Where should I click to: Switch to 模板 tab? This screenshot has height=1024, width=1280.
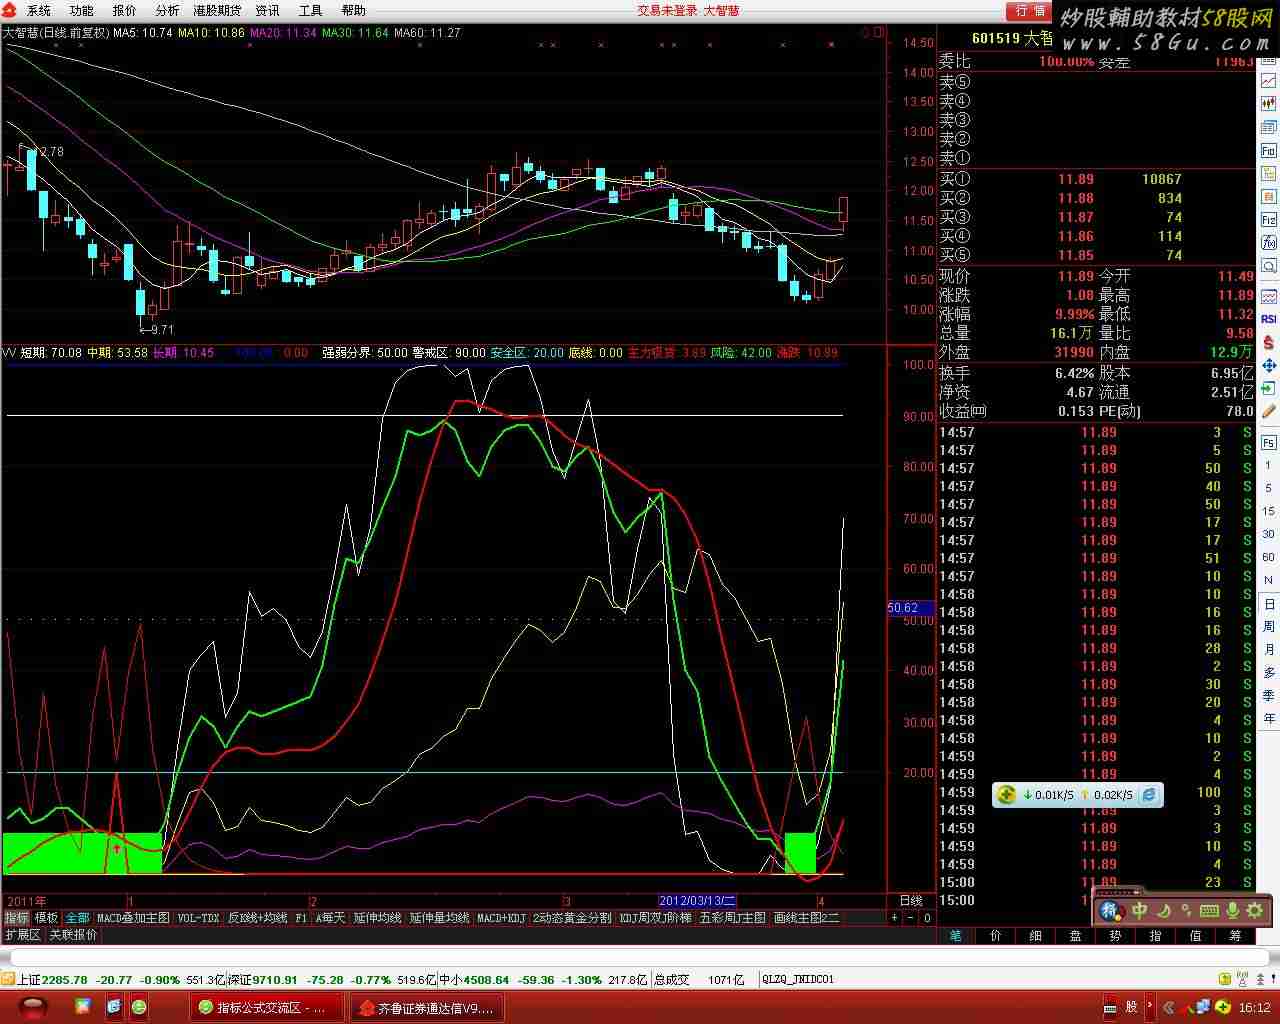pos(47,917)
